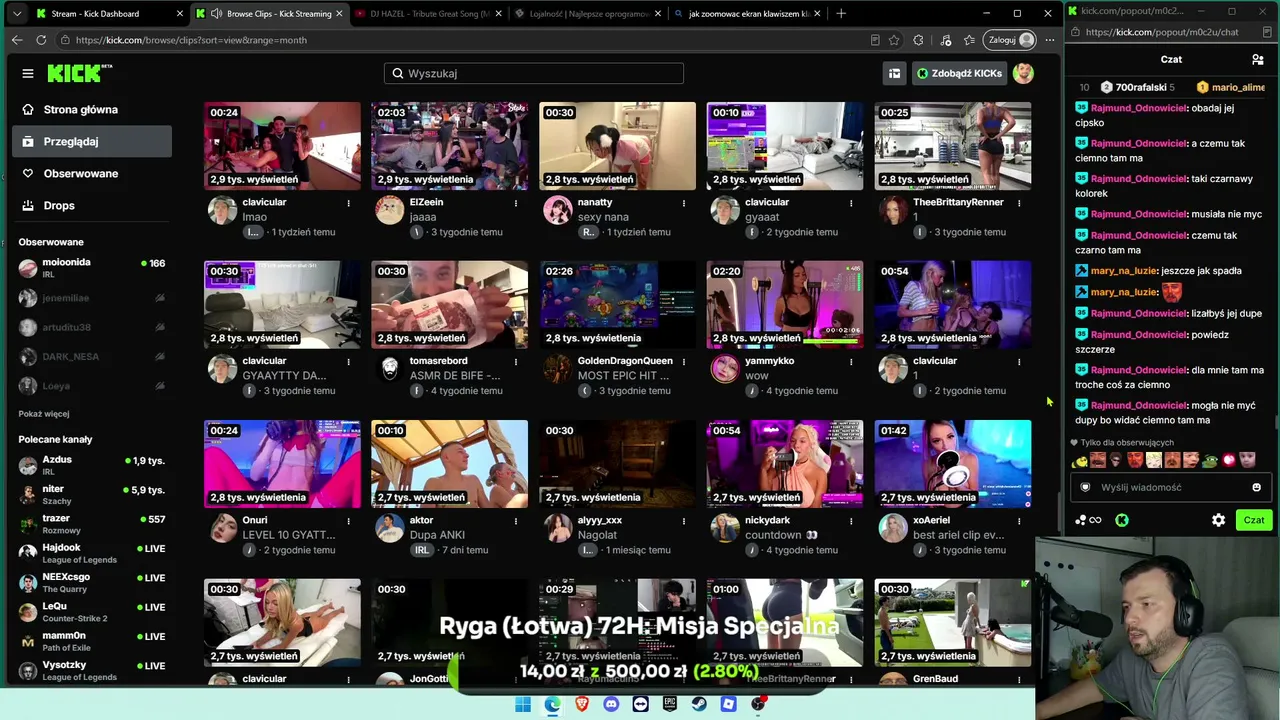Open the Hajdook League of Legends channel

[x=92, y=553]
